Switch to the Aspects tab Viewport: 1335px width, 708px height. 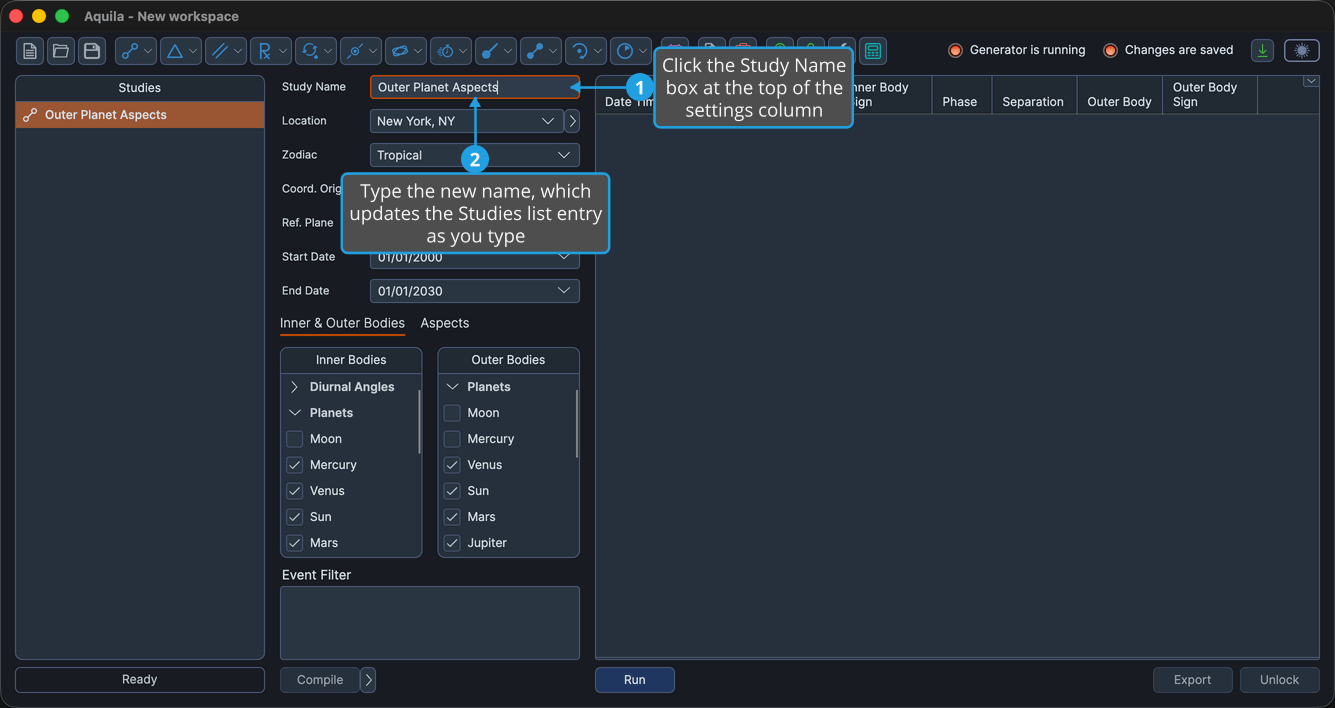[x=445, y=323]
